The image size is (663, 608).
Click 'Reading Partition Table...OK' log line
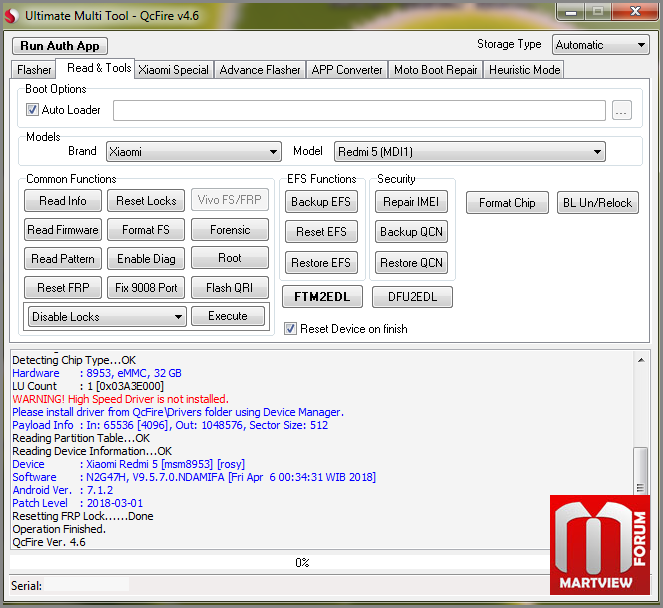[81, 438]
